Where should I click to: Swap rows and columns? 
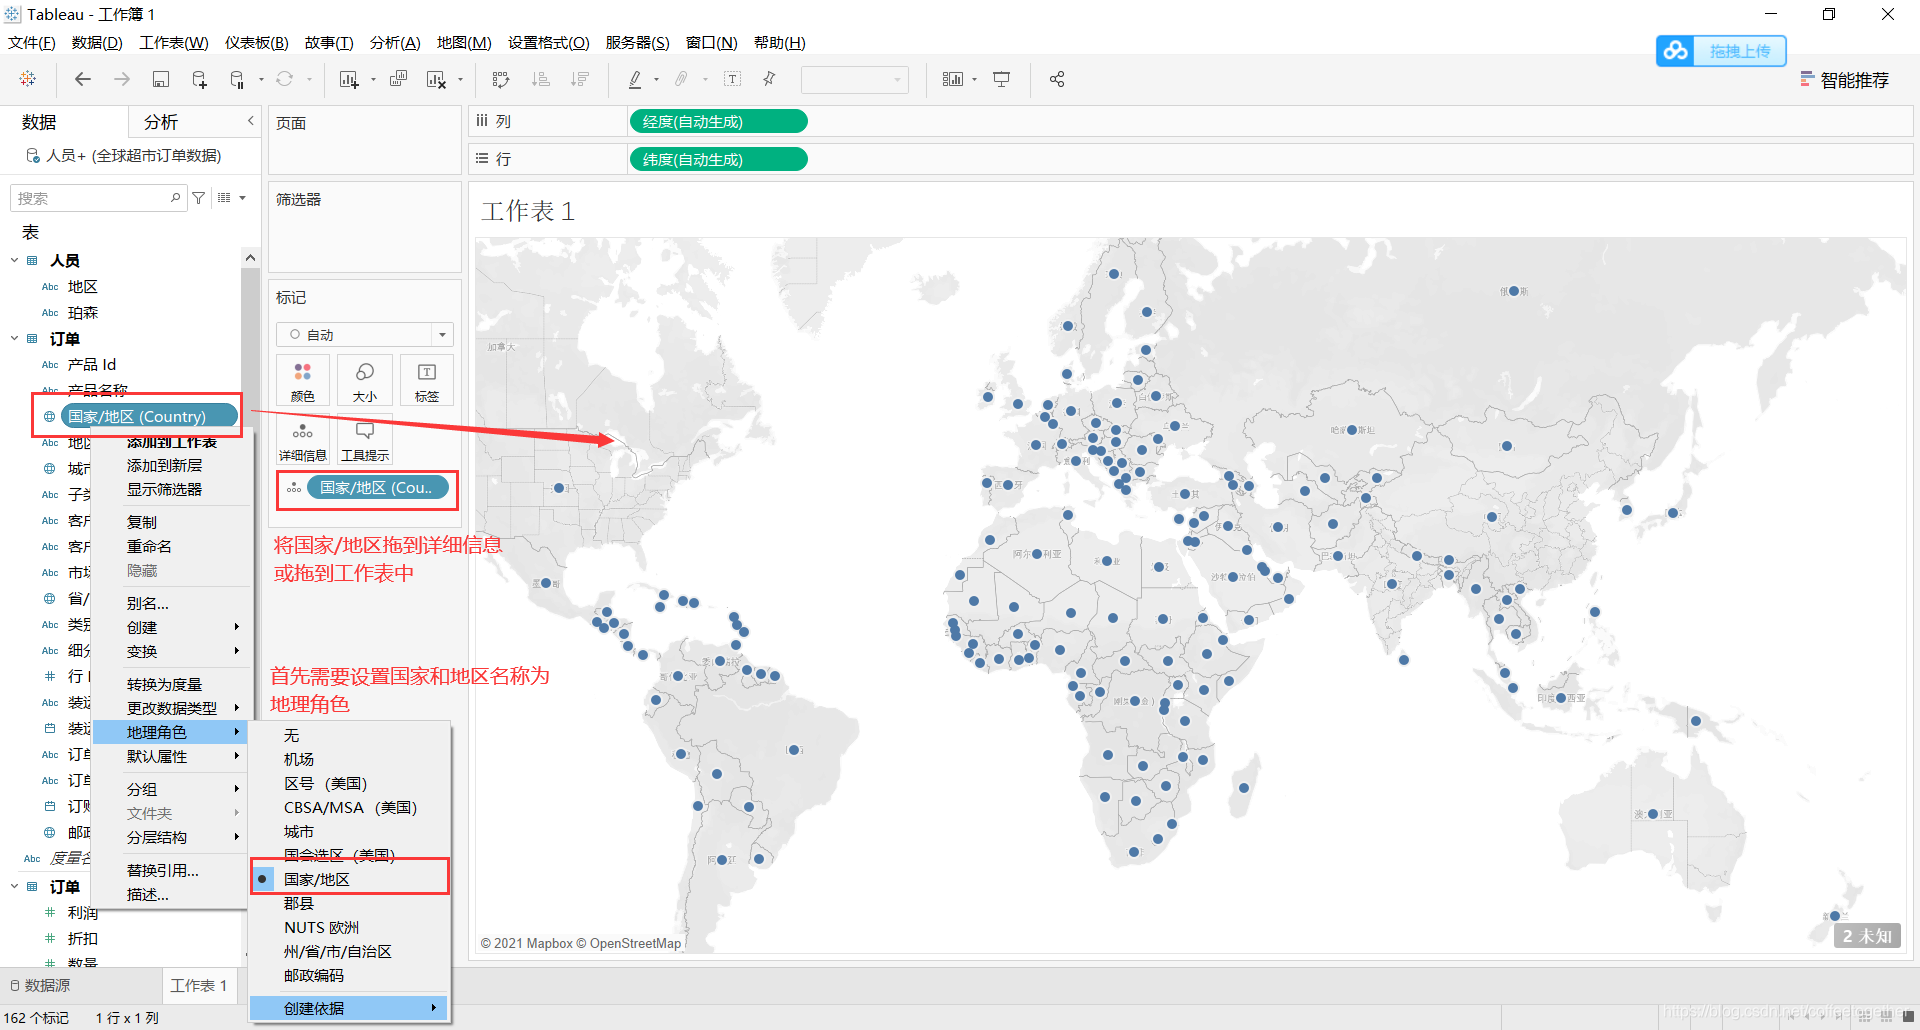[501, 79]
